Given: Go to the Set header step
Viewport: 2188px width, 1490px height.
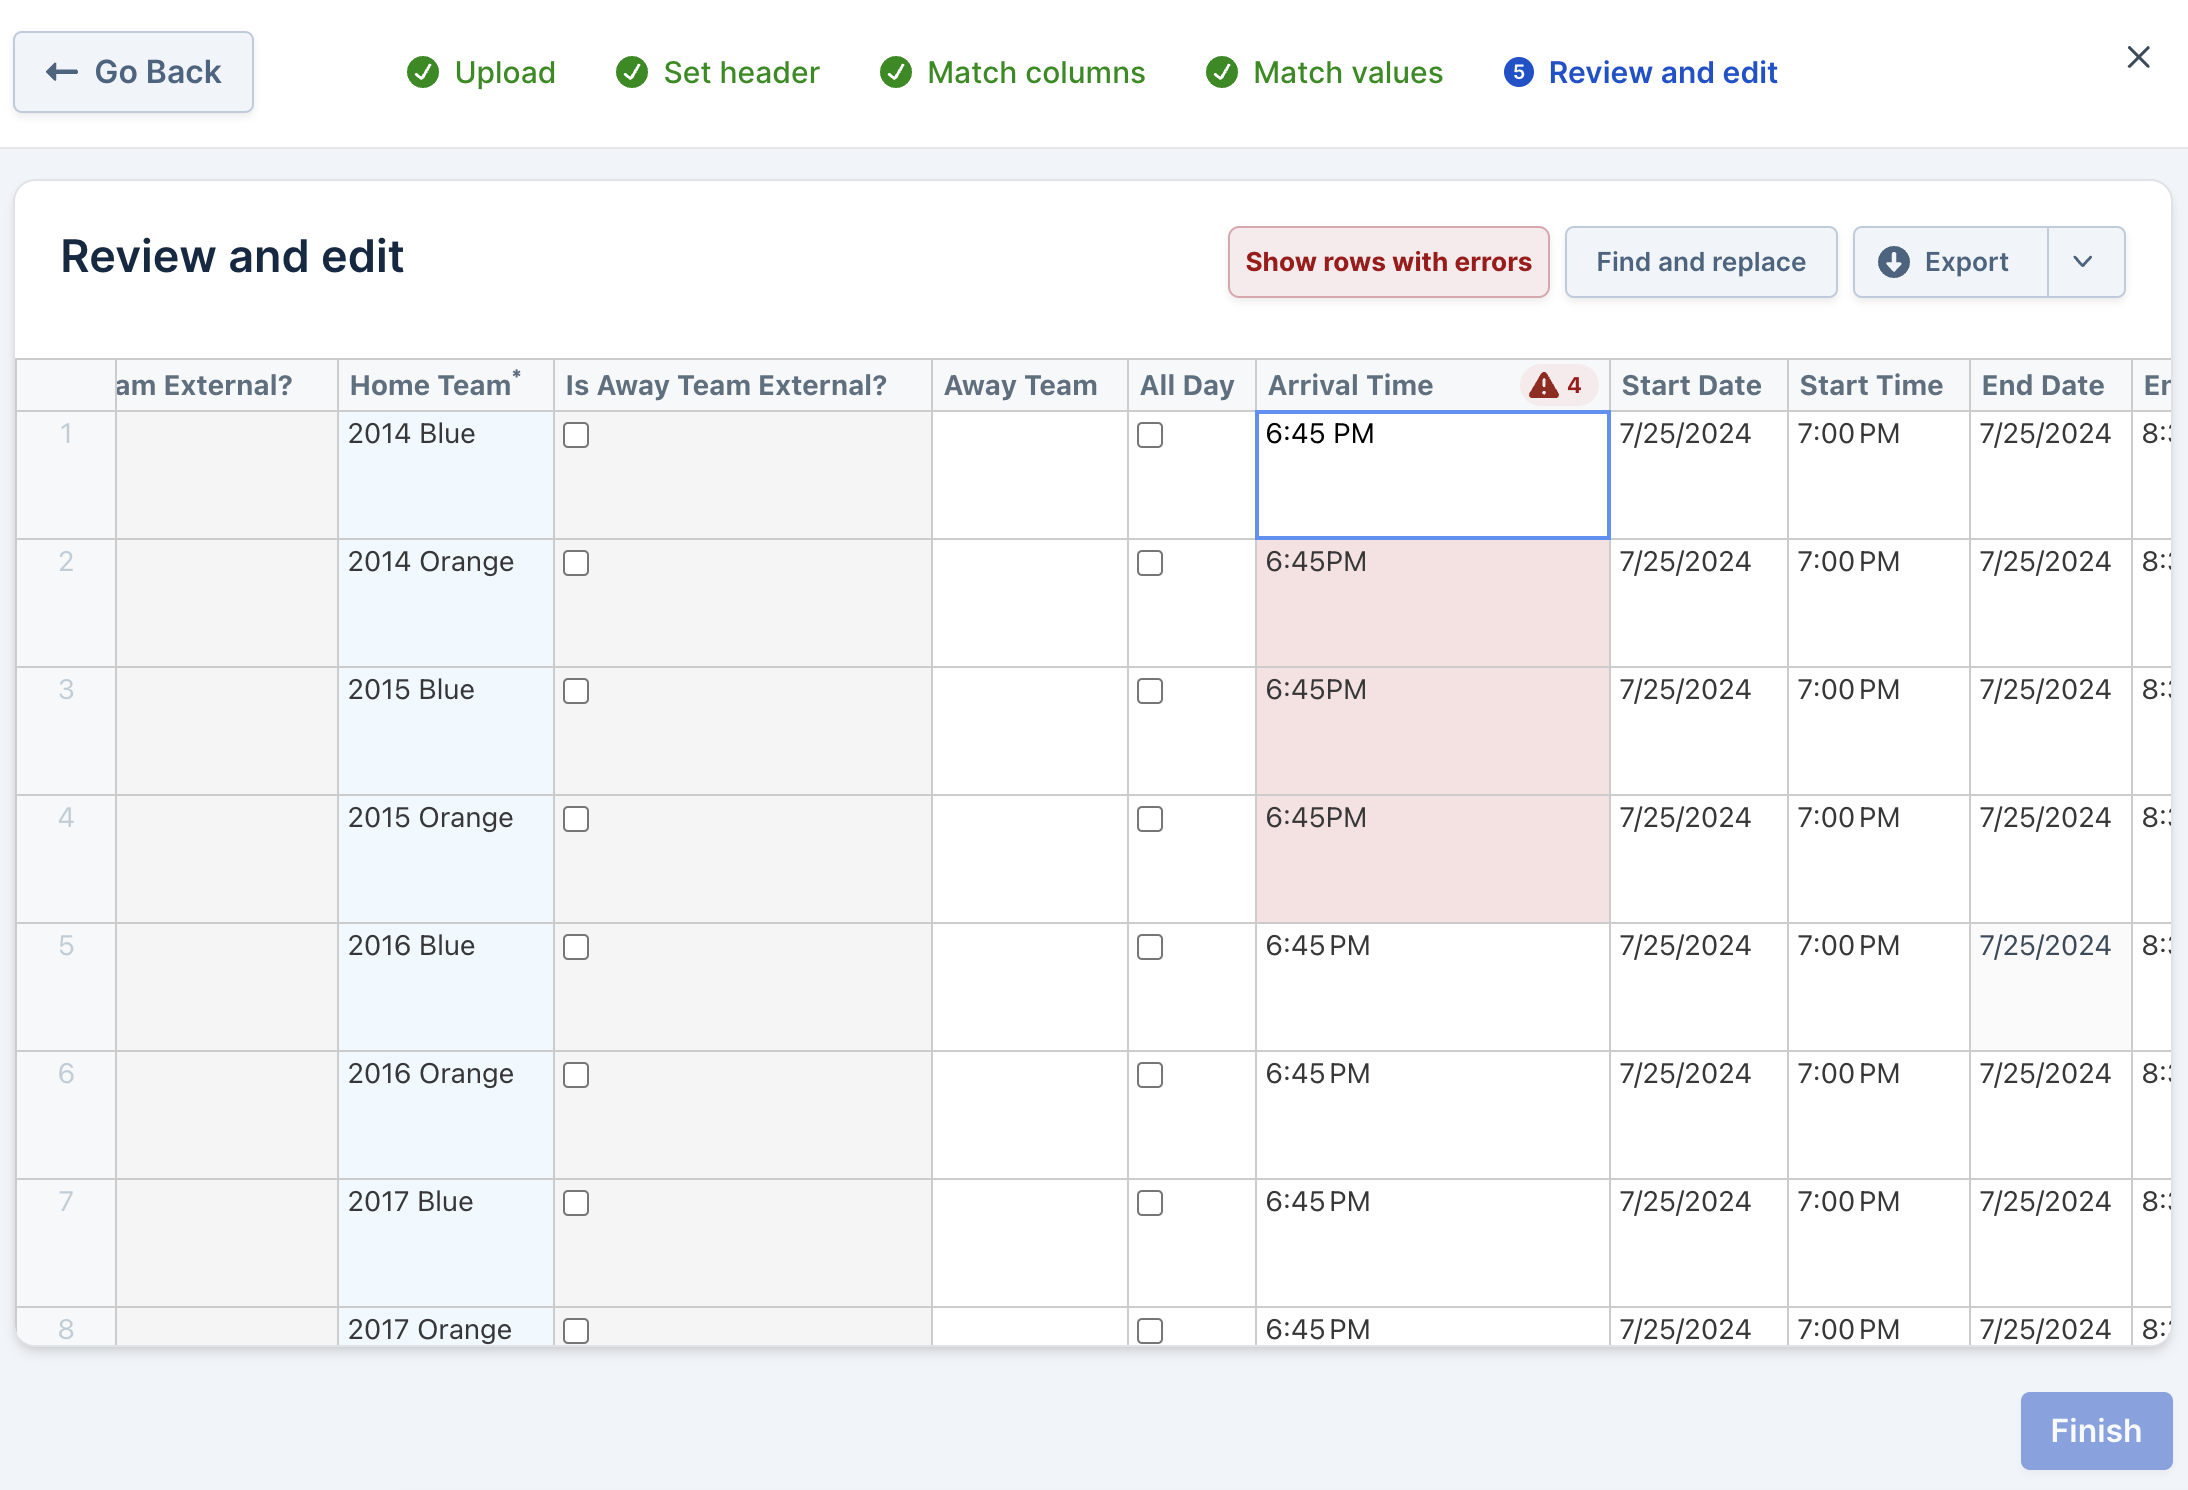Looking at the screenshot, I should coord(717,72).
